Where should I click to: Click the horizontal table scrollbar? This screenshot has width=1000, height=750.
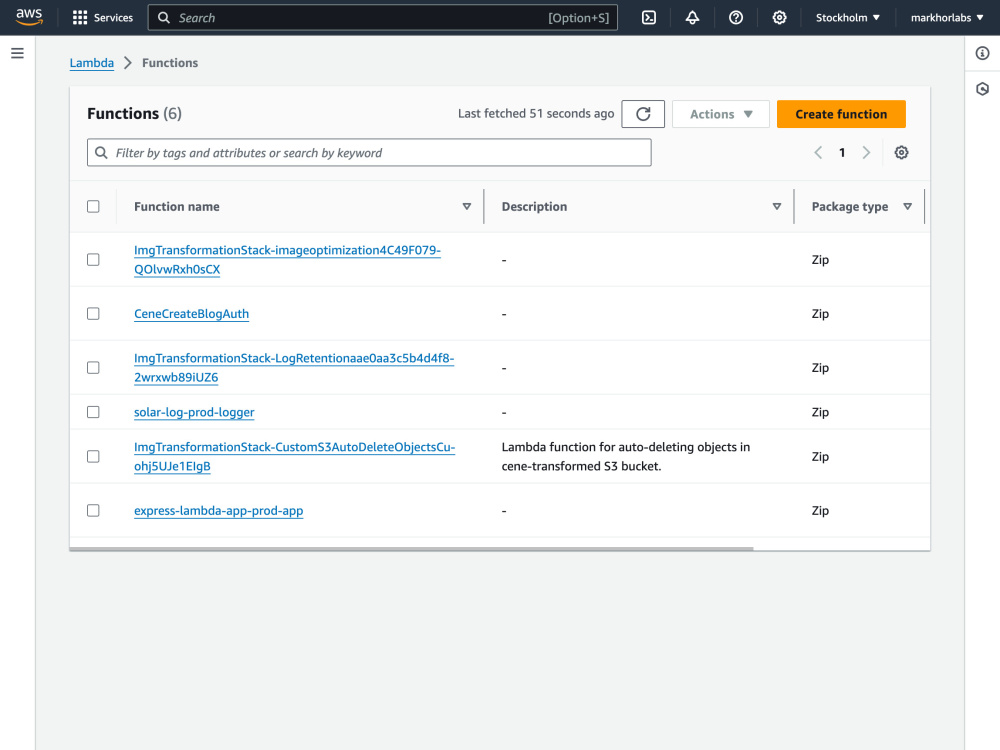click(x=411, y=548)
